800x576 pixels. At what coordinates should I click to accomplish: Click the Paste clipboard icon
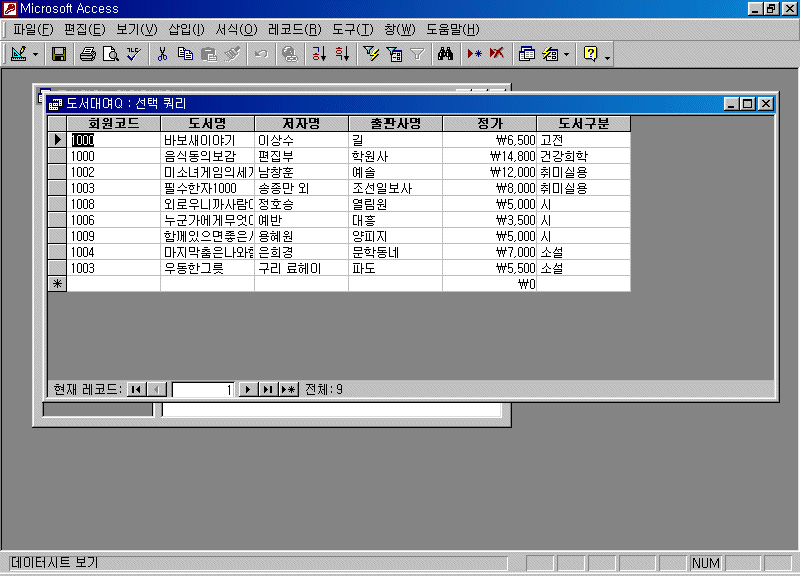pos(209,54)
